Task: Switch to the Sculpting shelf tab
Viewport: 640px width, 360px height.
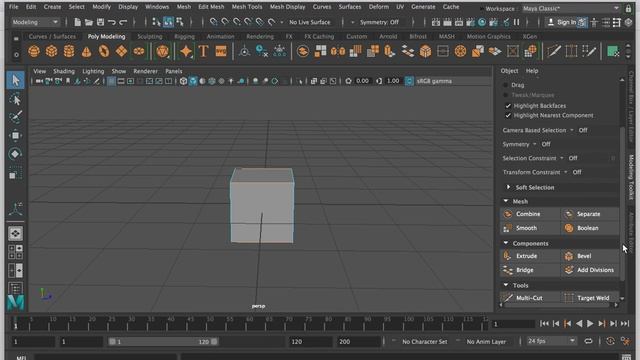Action: tap(150, 36)
